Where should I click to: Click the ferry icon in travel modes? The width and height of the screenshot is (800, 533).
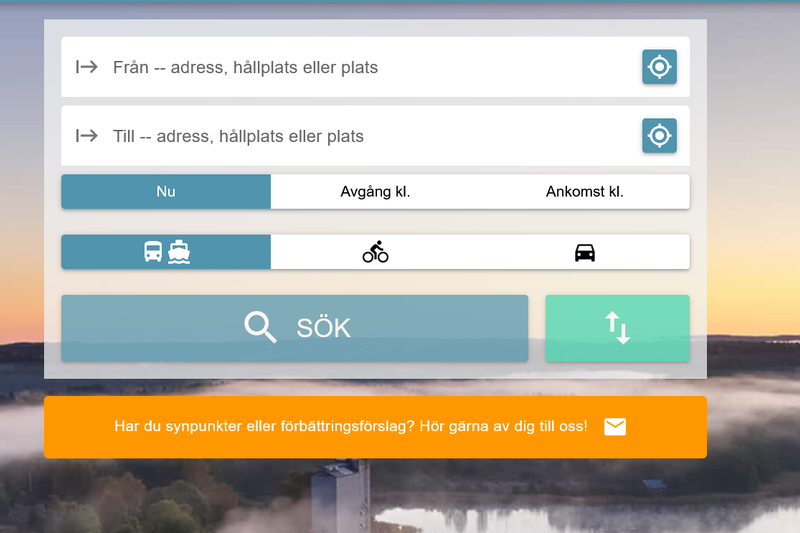[x=179, y=252]
